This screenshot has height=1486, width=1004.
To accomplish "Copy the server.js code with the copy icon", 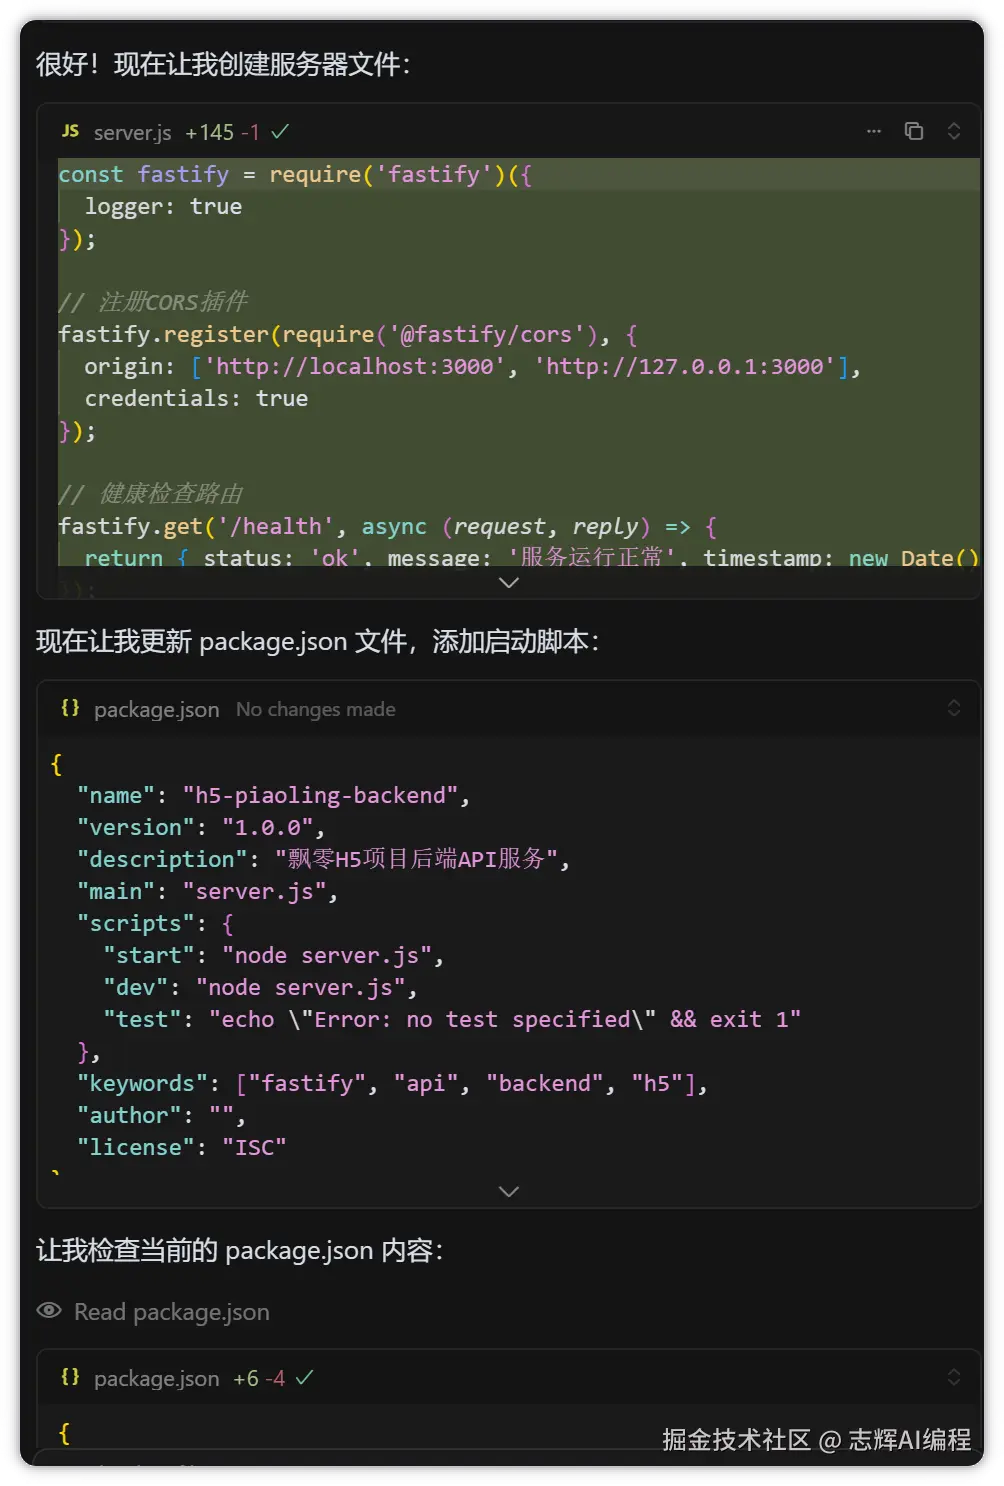I will pyautogui.click(x=914, y=131).
